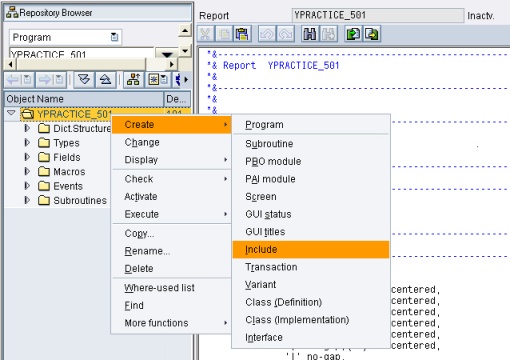This screenshot has width=510, height=360.
Task: Click the Copy icon in editor toolbar
Action: [x=224, y=34]
